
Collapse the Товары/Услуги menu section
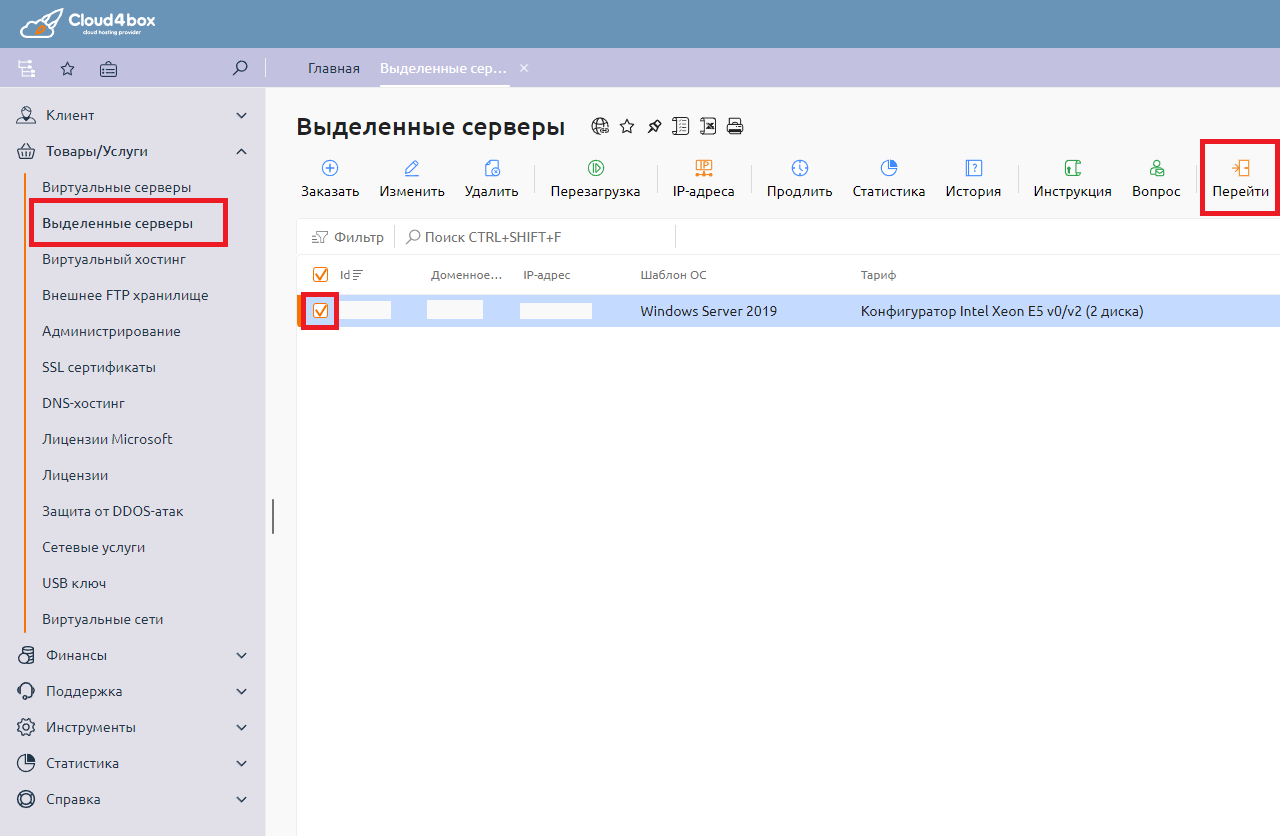[x=132, y=151]
